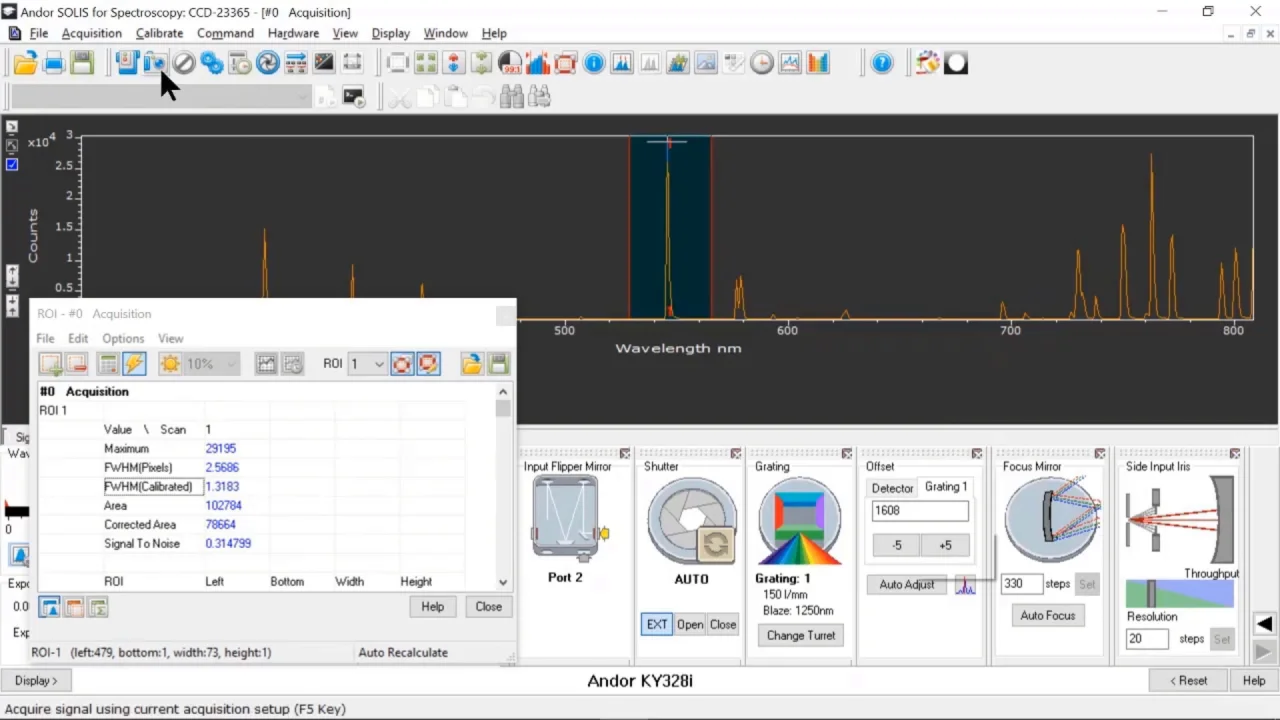Open the Command menu

coord(225,33)
